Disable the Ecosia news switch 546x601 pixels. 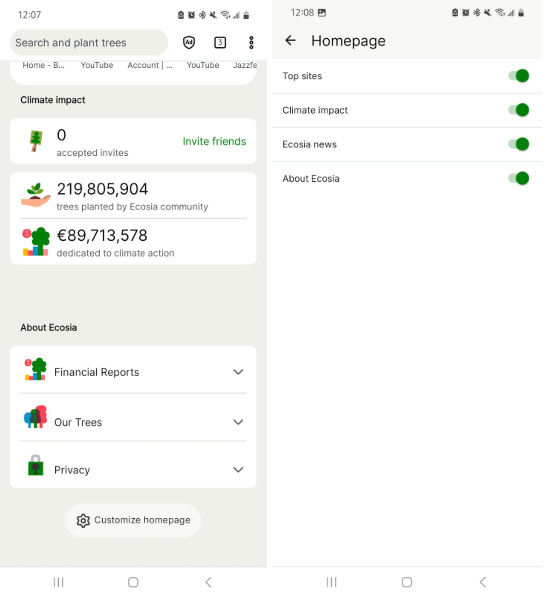pyautogui.click(x=519, y=144)
